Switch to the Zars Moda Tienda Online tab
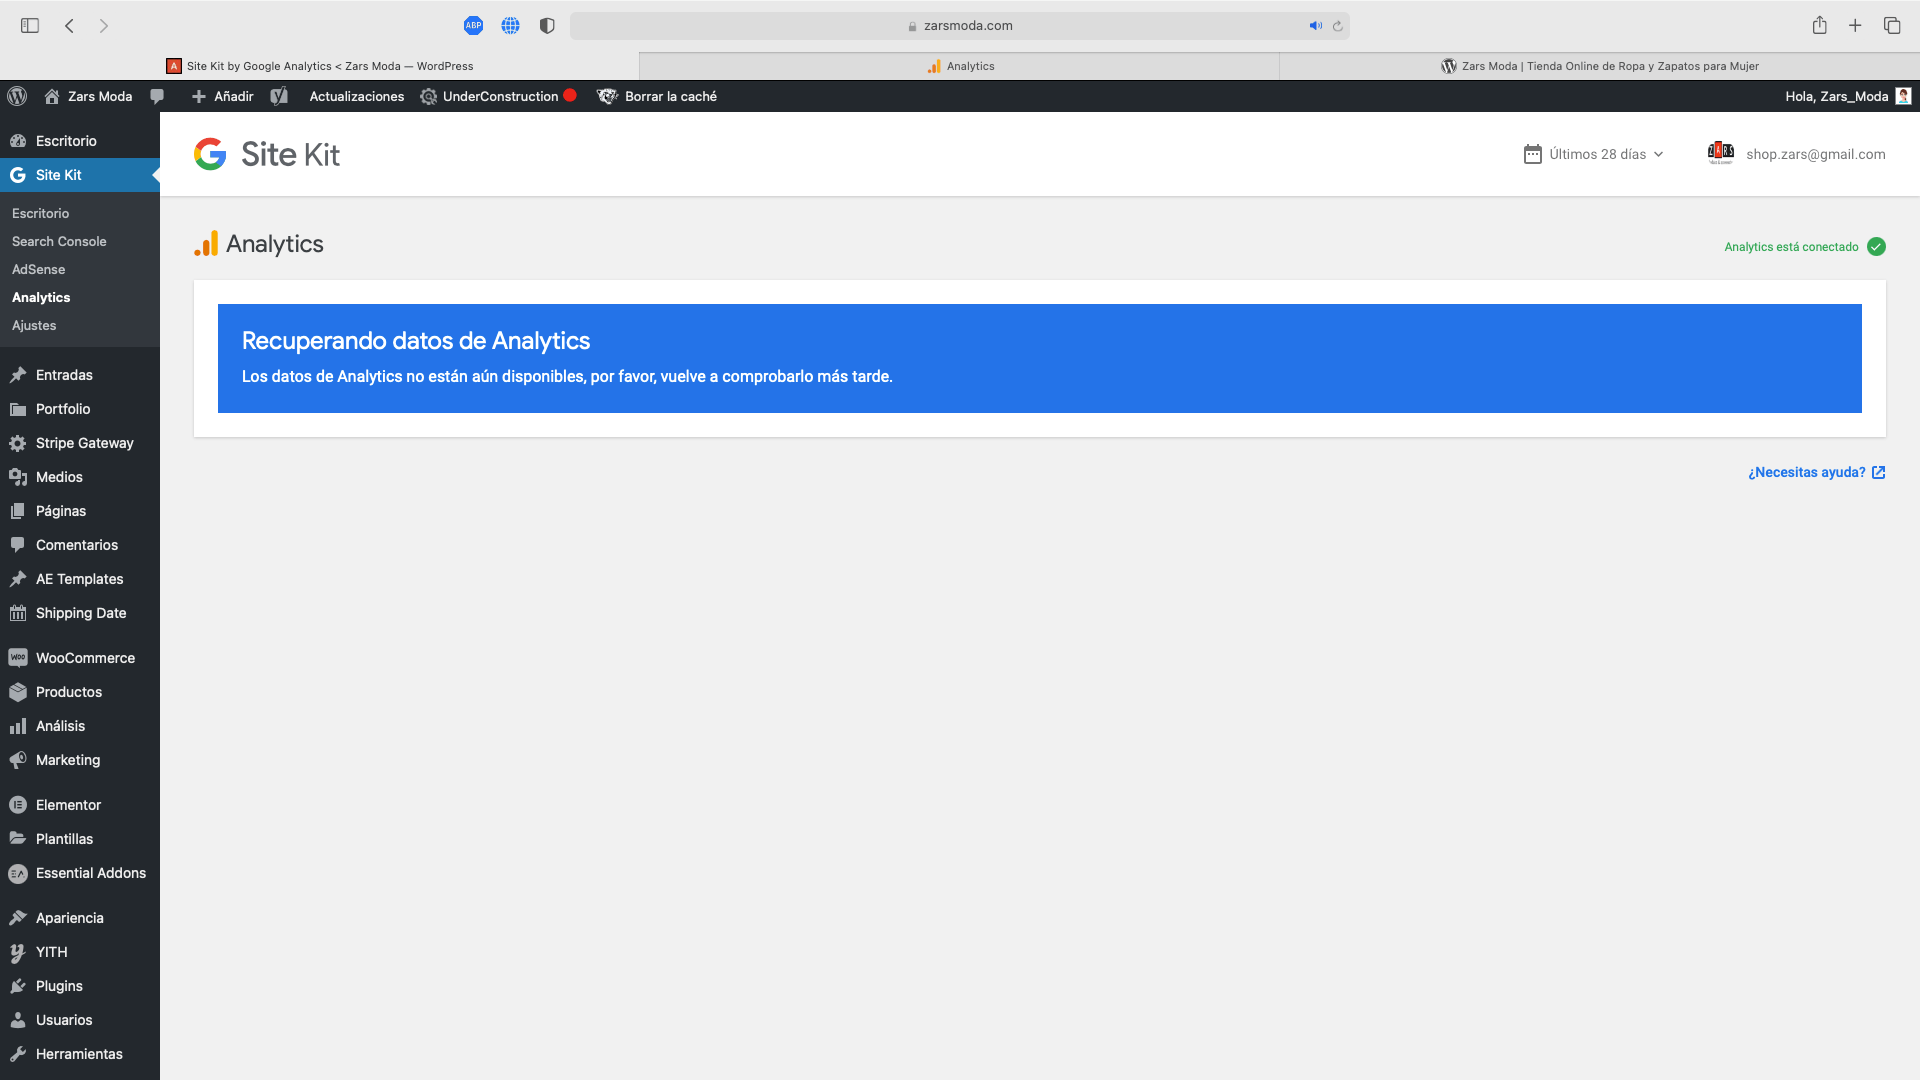Viewport: 1920px width, 1080px height. (x=1600, y=66)
